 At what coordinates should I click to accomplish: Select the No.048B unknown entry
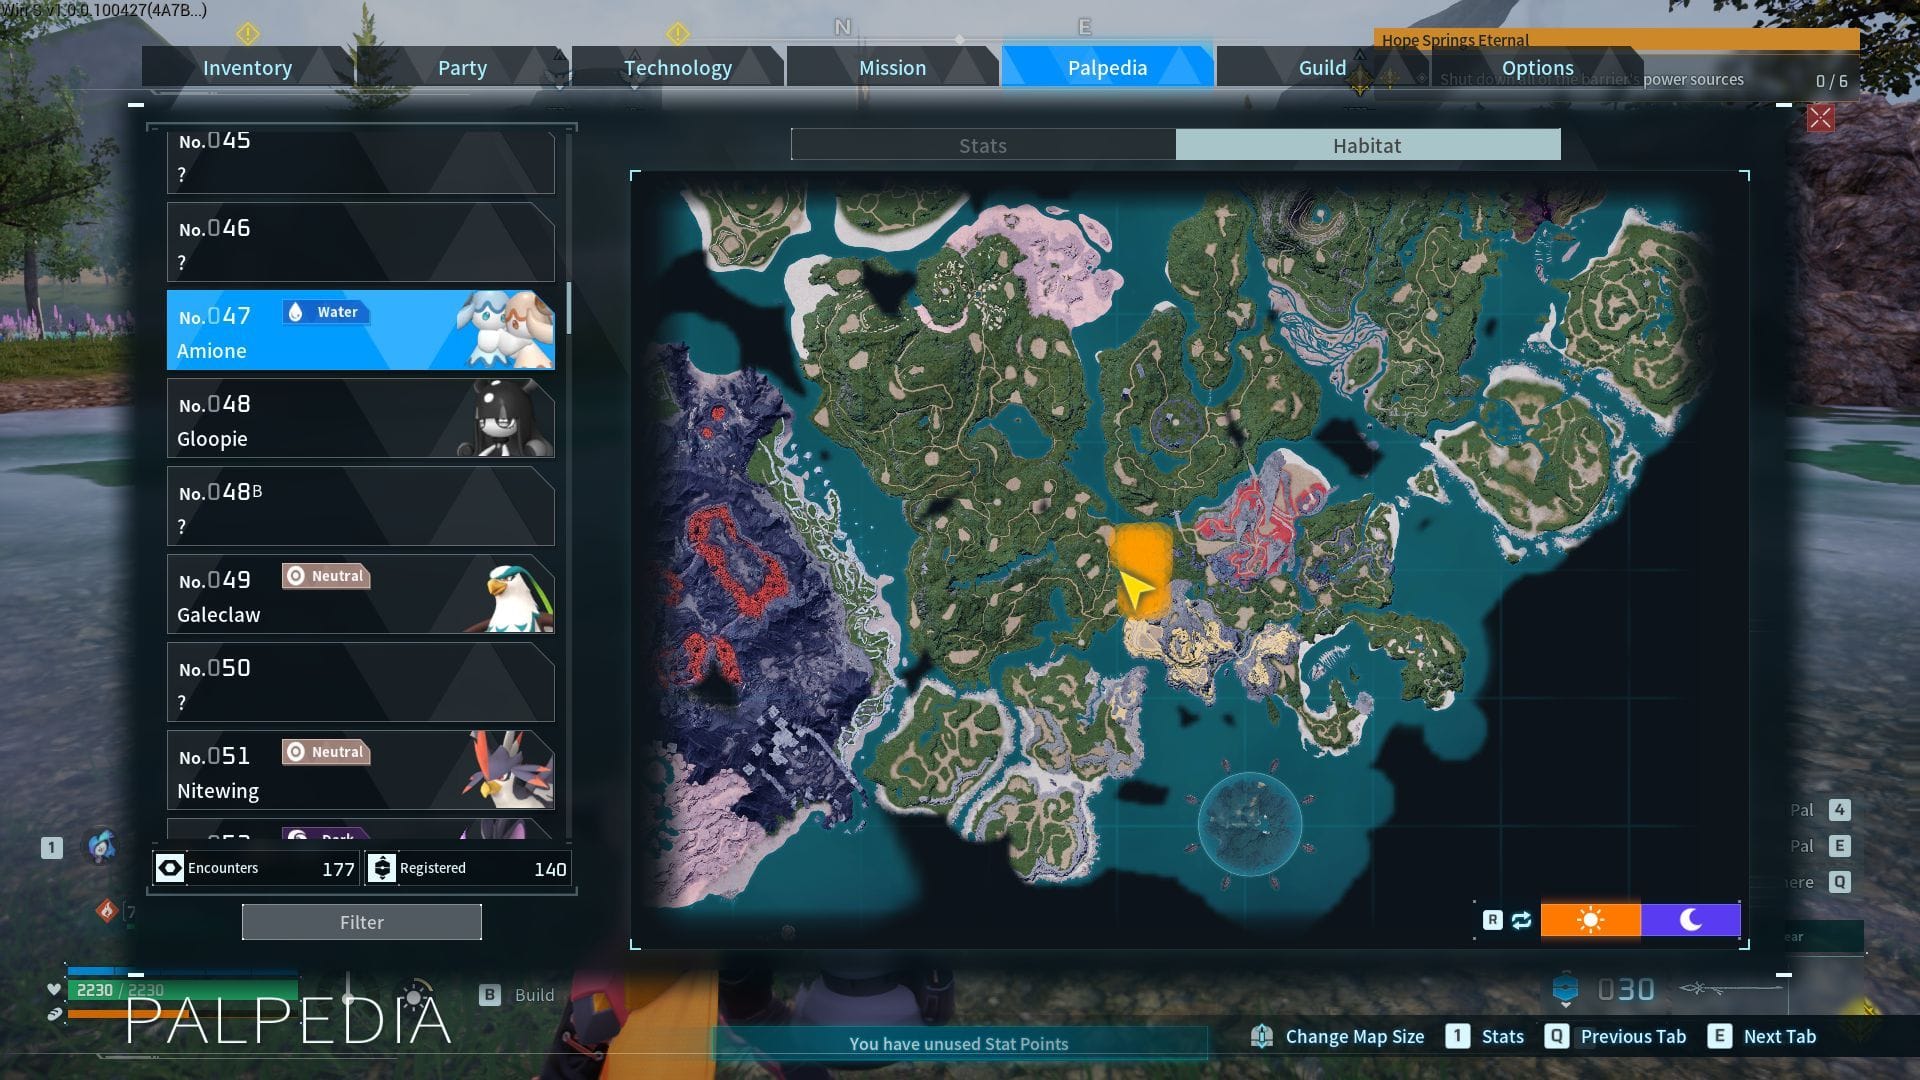[x=360, y=506]
